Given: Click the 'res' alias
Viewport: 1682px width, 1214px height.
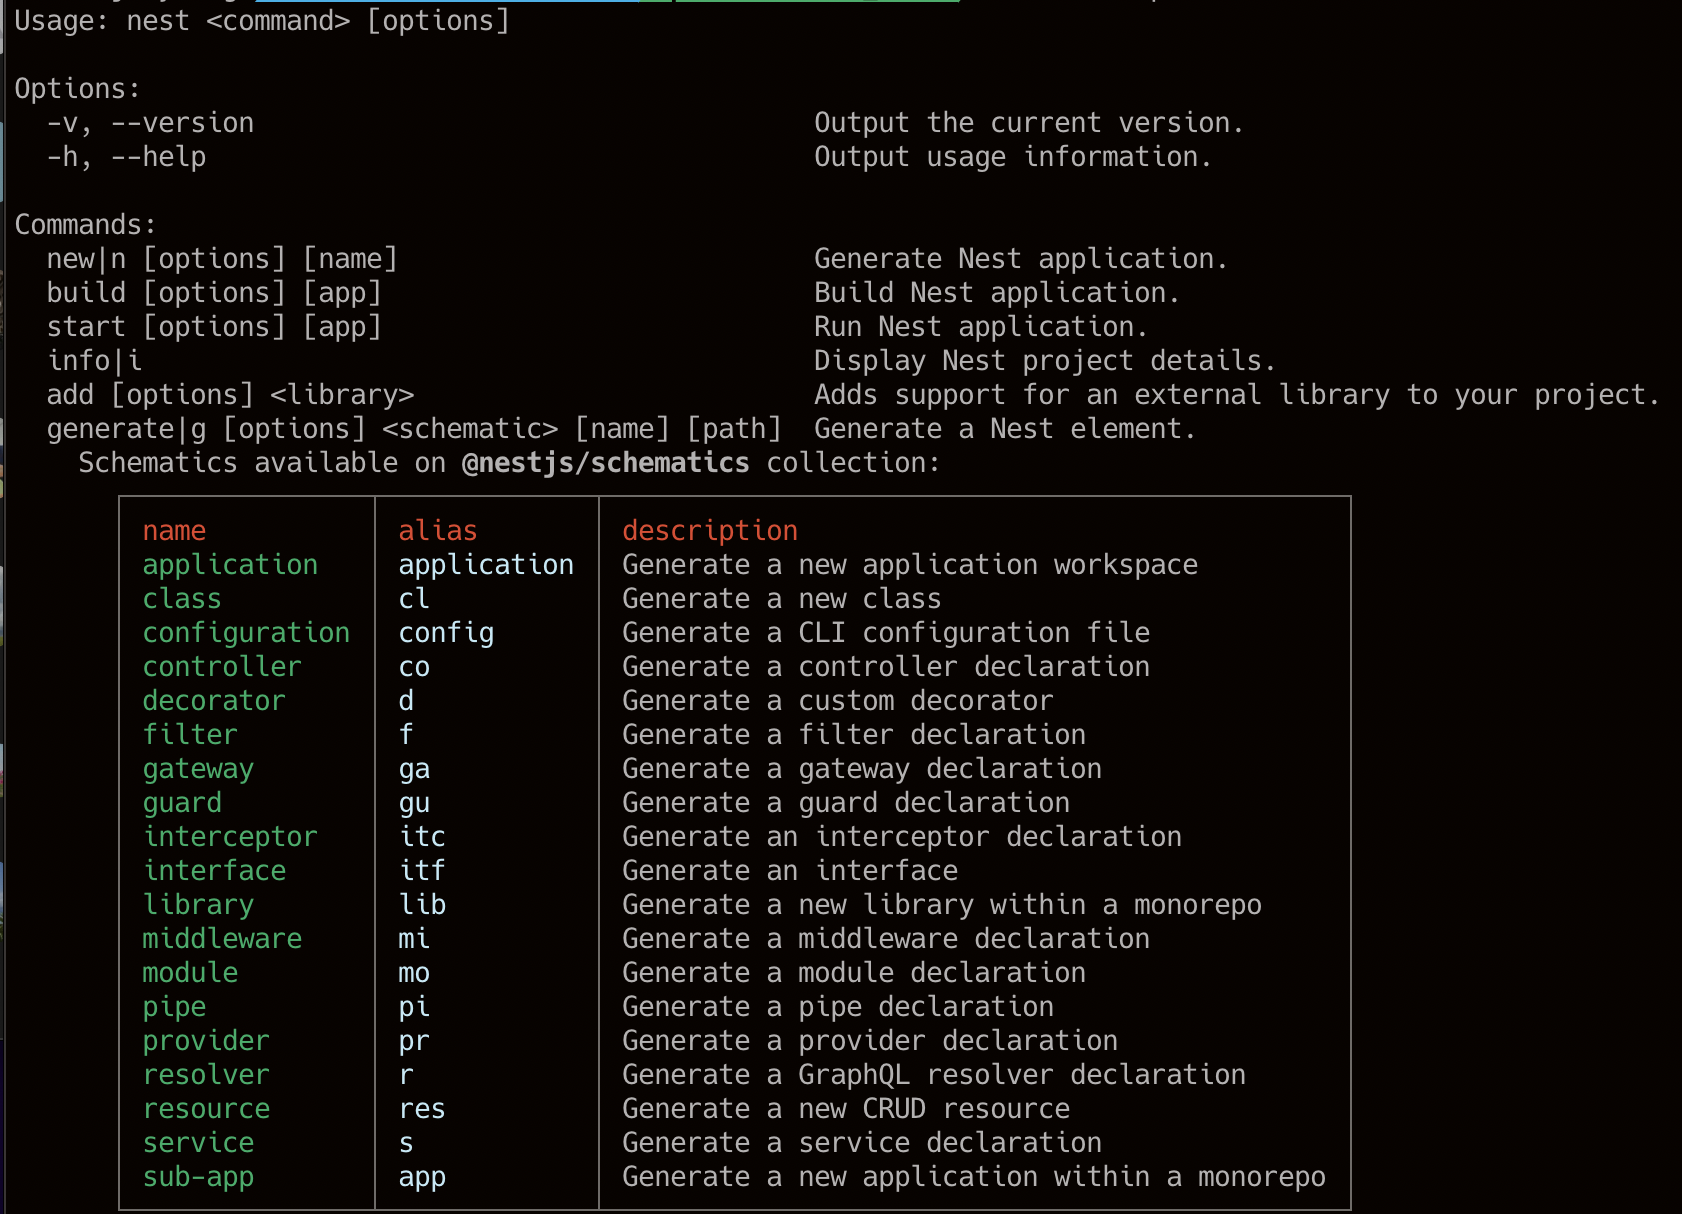Looking at the screenshot, I should [x=422, y=1109].
